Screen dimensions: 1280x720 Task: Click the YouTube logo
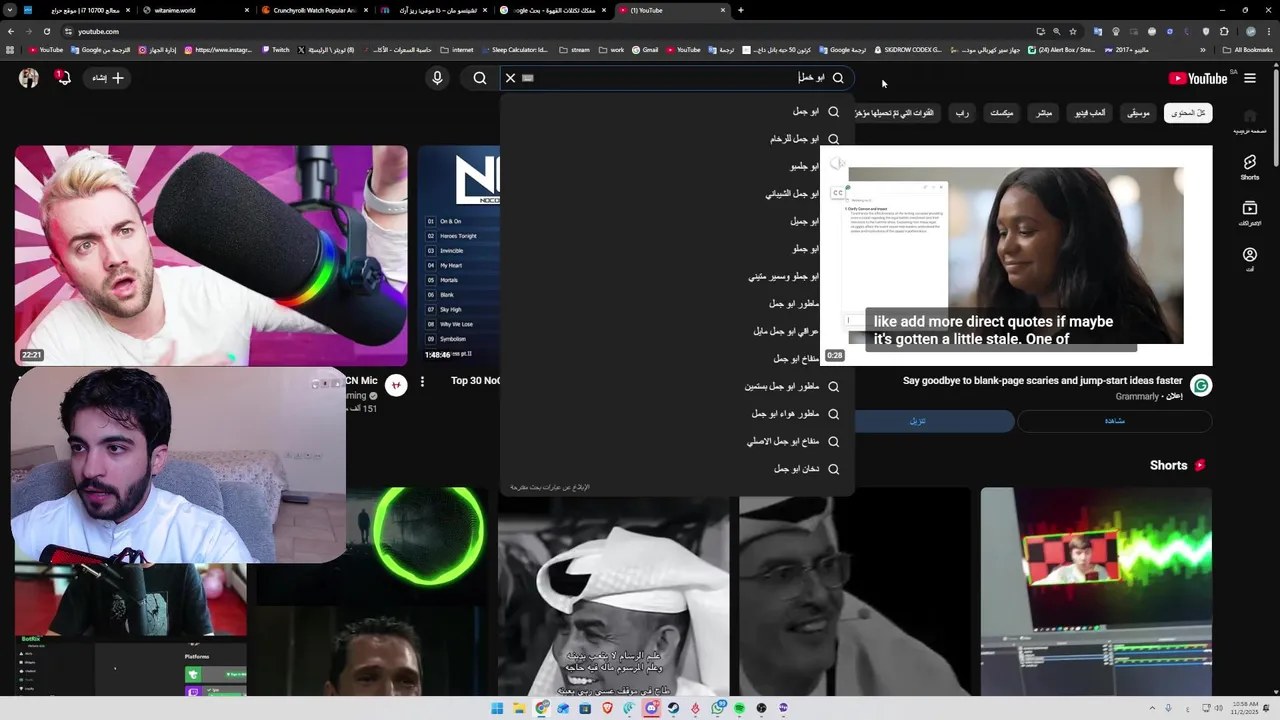[x=1198, y=79]
